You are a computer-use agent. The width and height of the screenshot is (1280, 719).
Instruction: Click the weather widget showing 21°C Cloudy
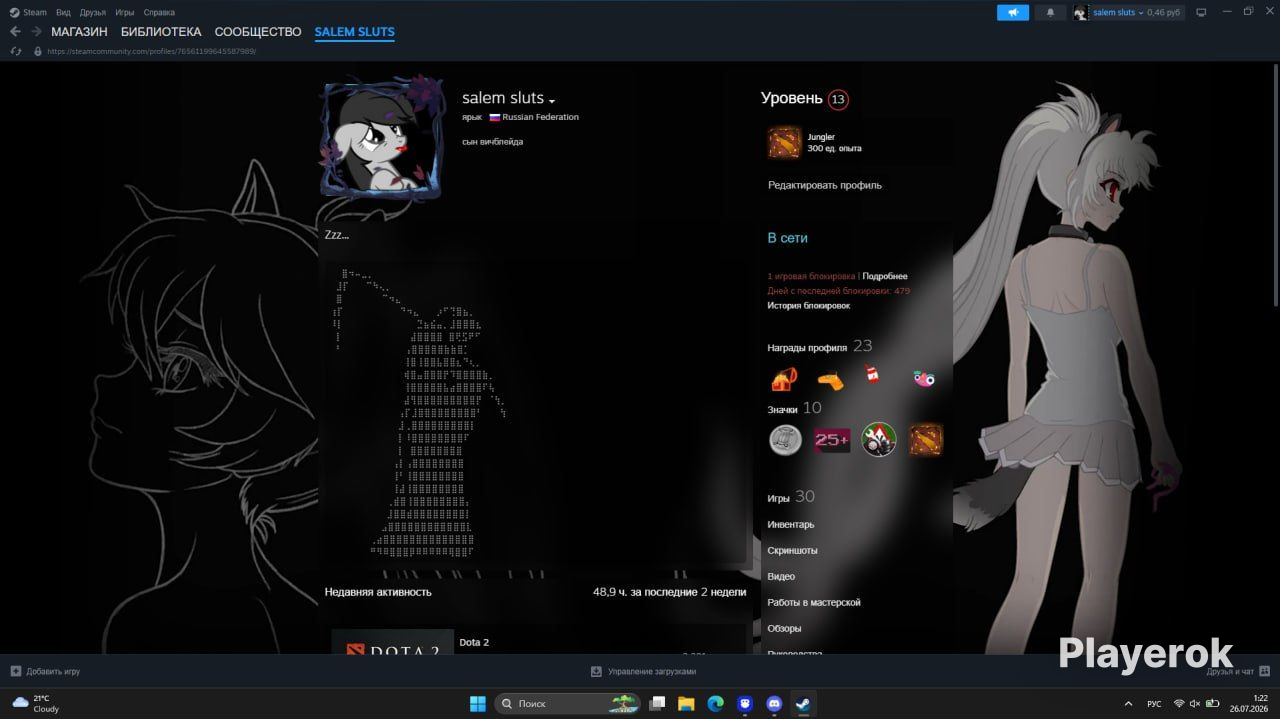coord(36,703)
